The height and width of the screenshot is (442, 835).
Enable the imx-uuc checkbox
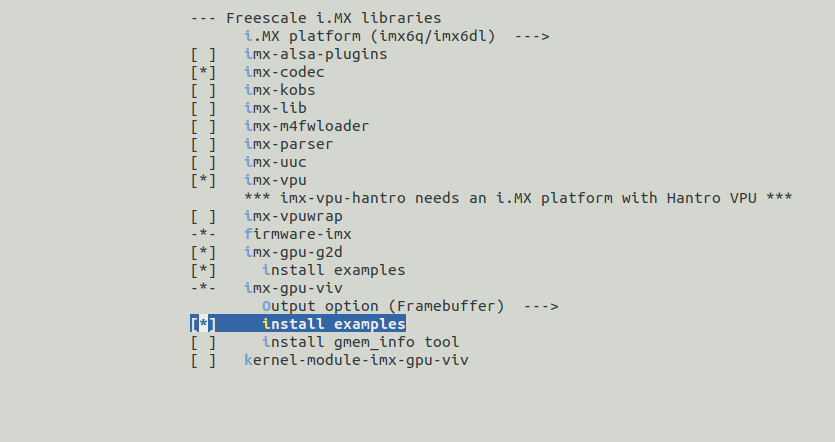[x=203, y=162]
